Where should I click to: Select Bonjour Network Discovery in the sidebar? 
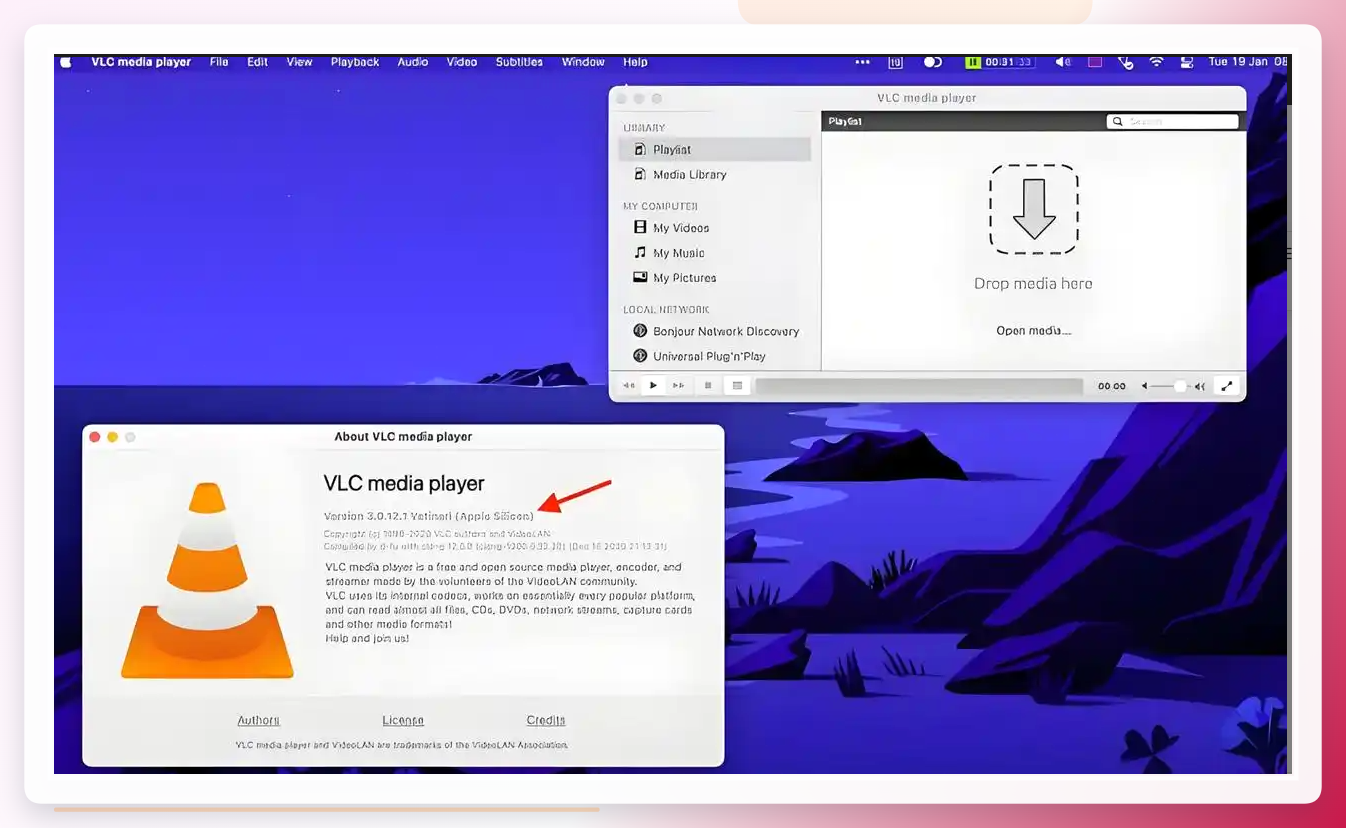715,331
